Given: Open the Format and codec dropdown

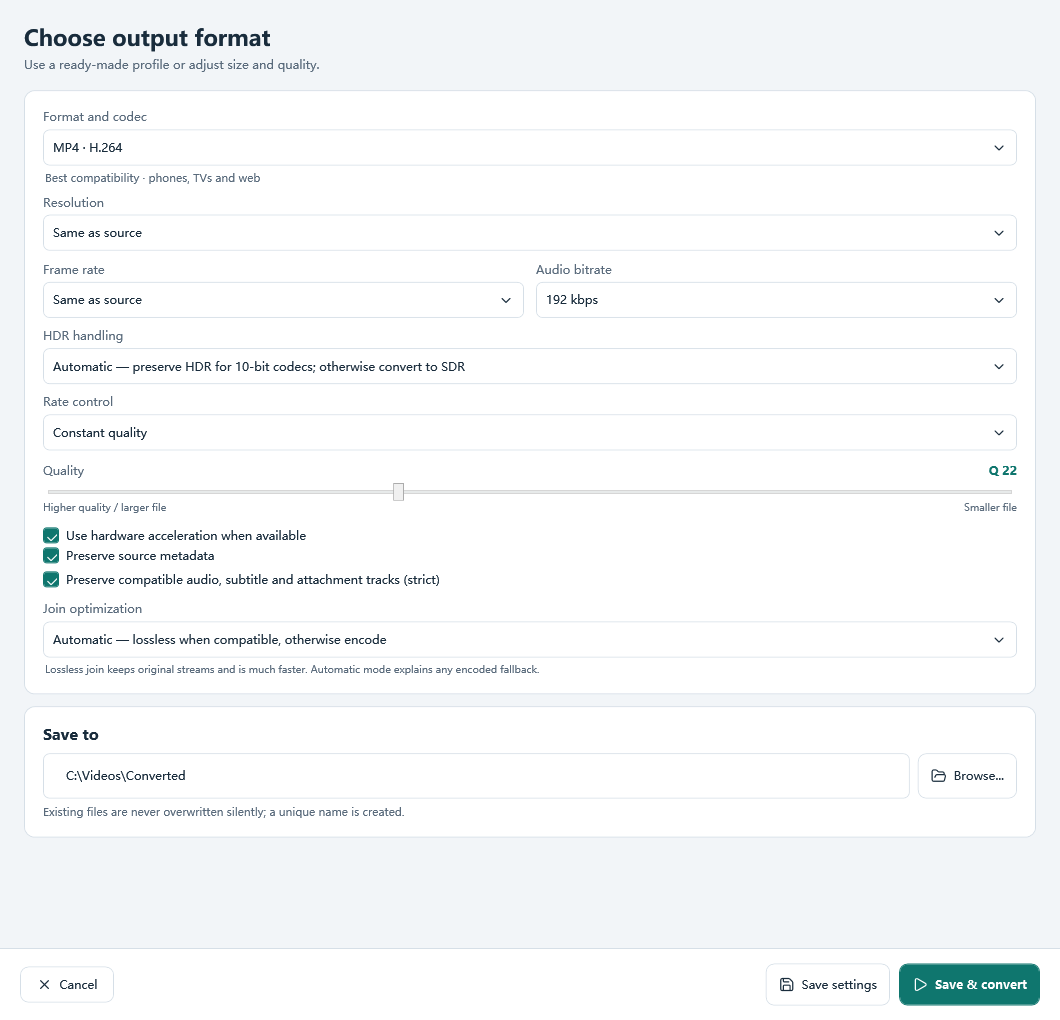Looking at the screenshot, I should pos(529,147).
